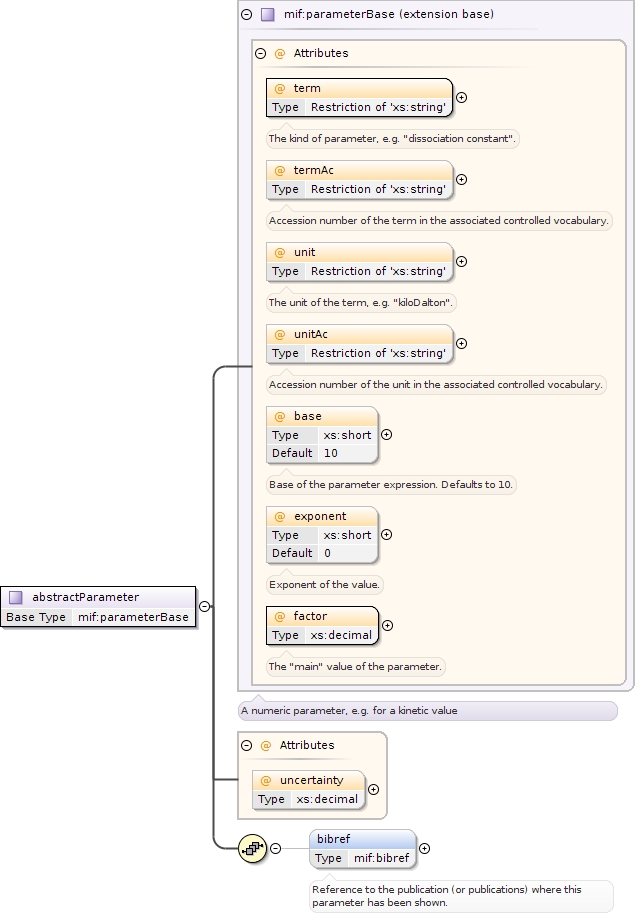Click the @ icon of the top Attributes group

pos(280,53)
